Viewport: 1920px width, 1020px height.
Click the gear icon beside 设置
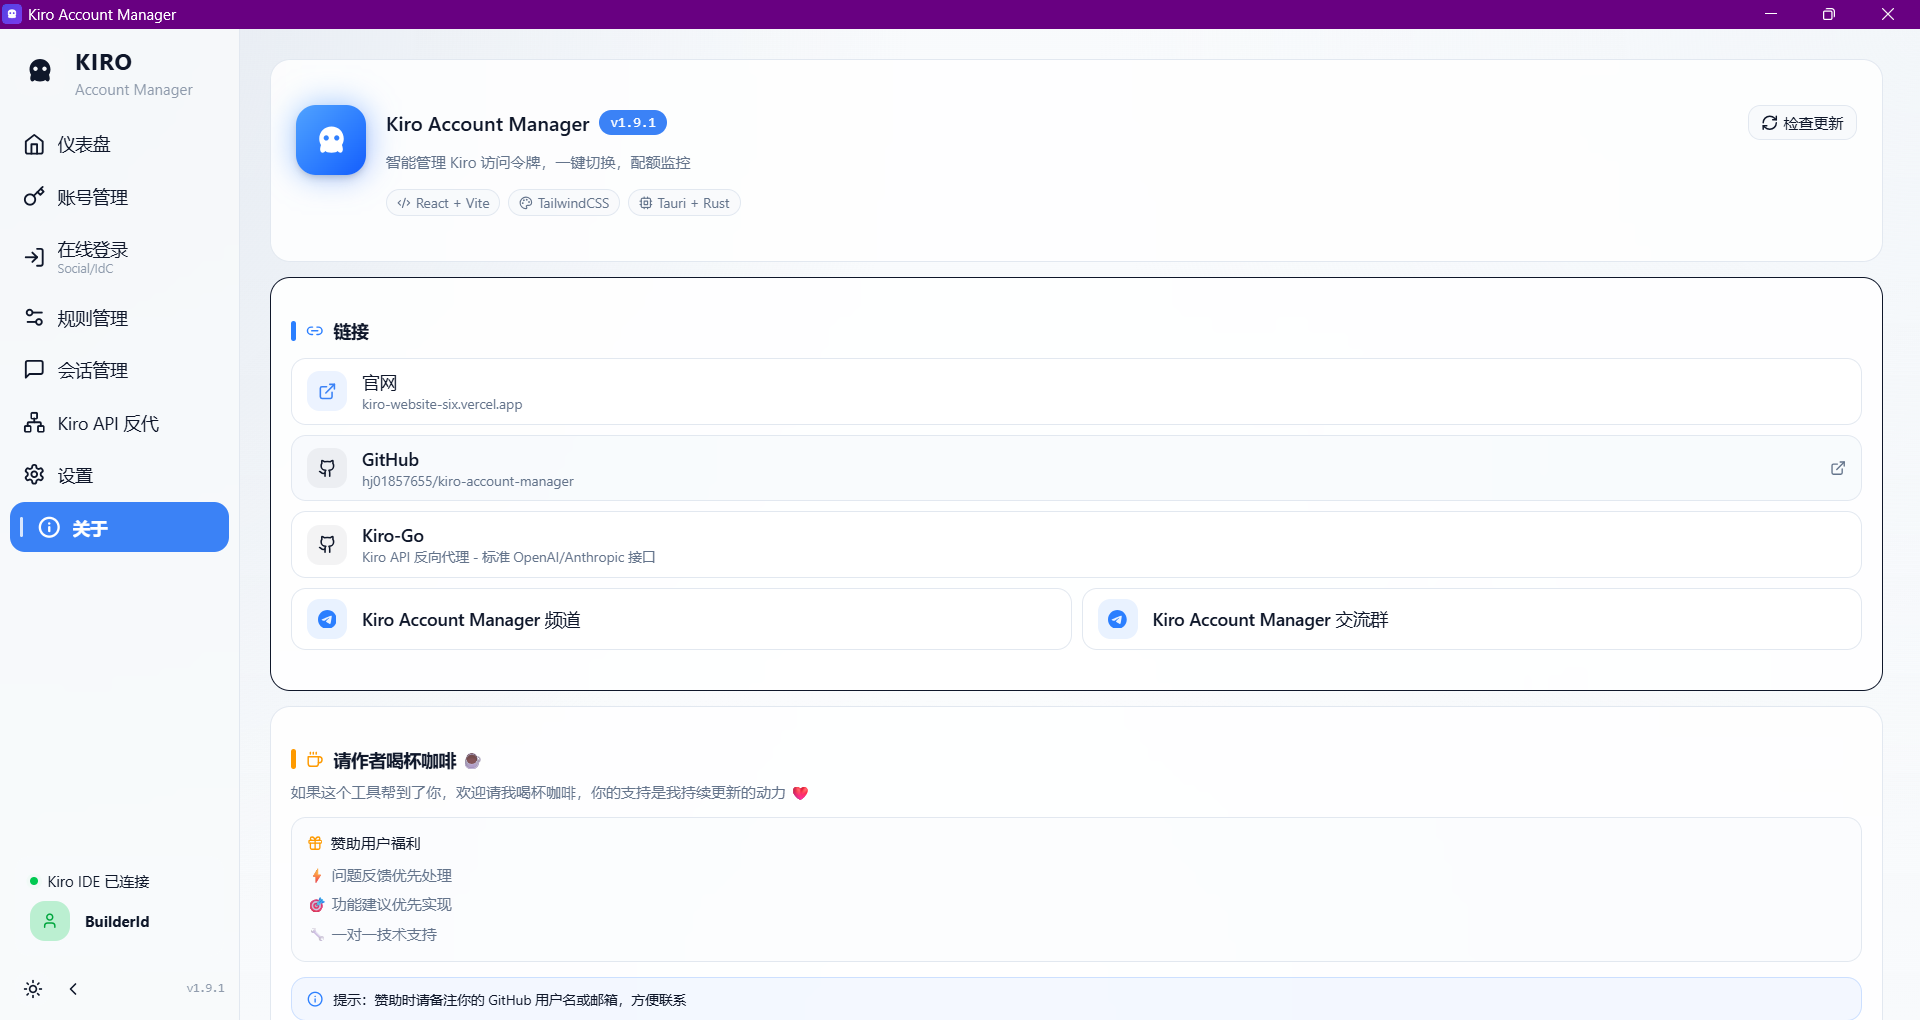pyautogui.click(x=34, y=475)
